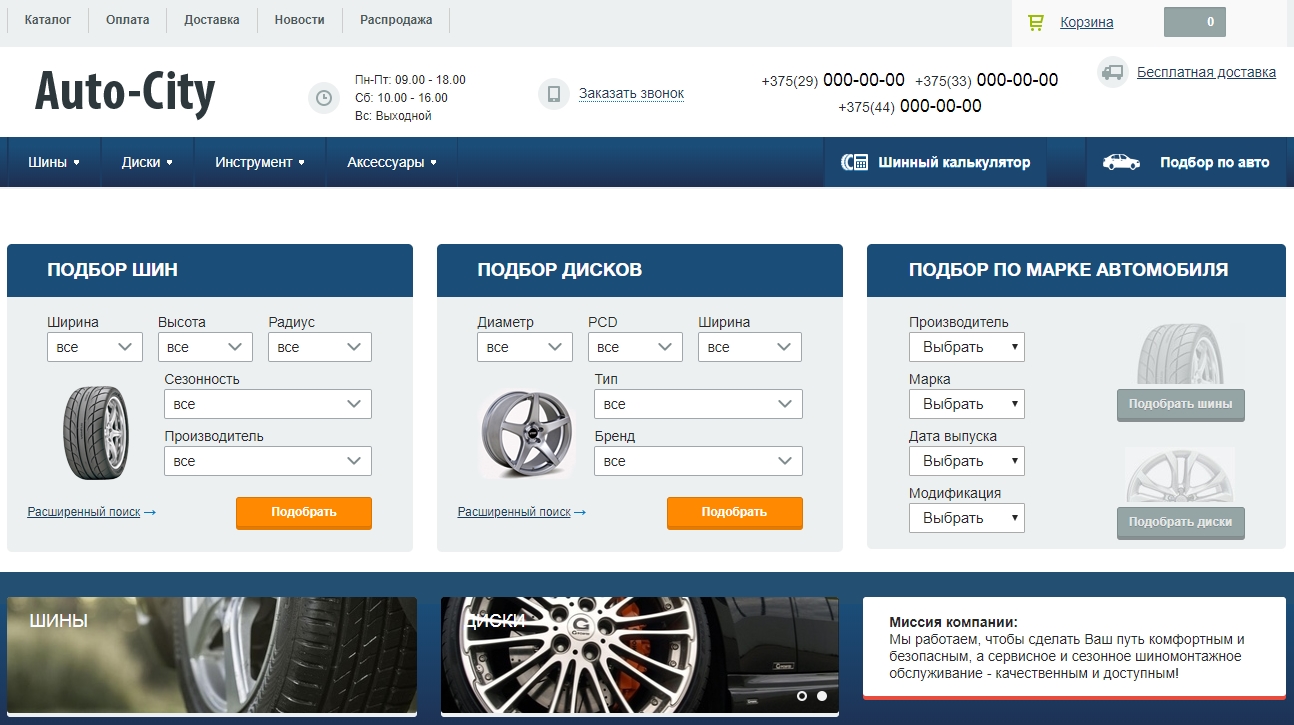Click the ПОДБОР ДИСКОВ panel header
The width and height of the screenshot is (1294, 725).
[640, 270]
